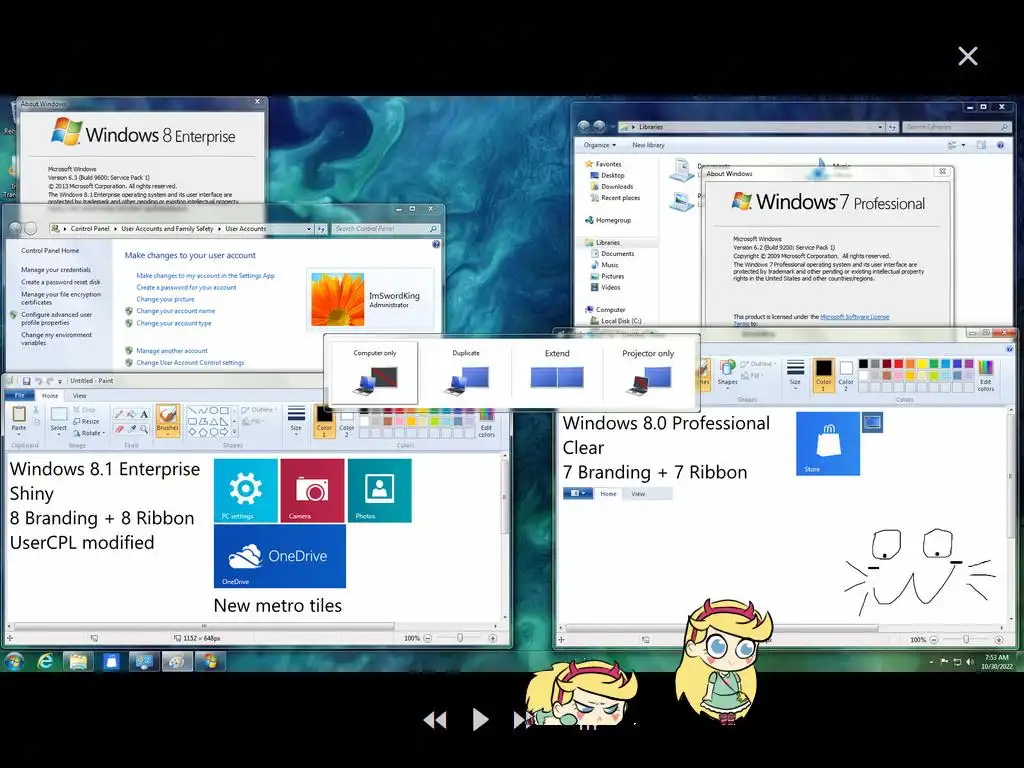This screenshot has height=768, width=1024.
Task: Click the OneDrive metro tile
Action: (x=280, y=556)
